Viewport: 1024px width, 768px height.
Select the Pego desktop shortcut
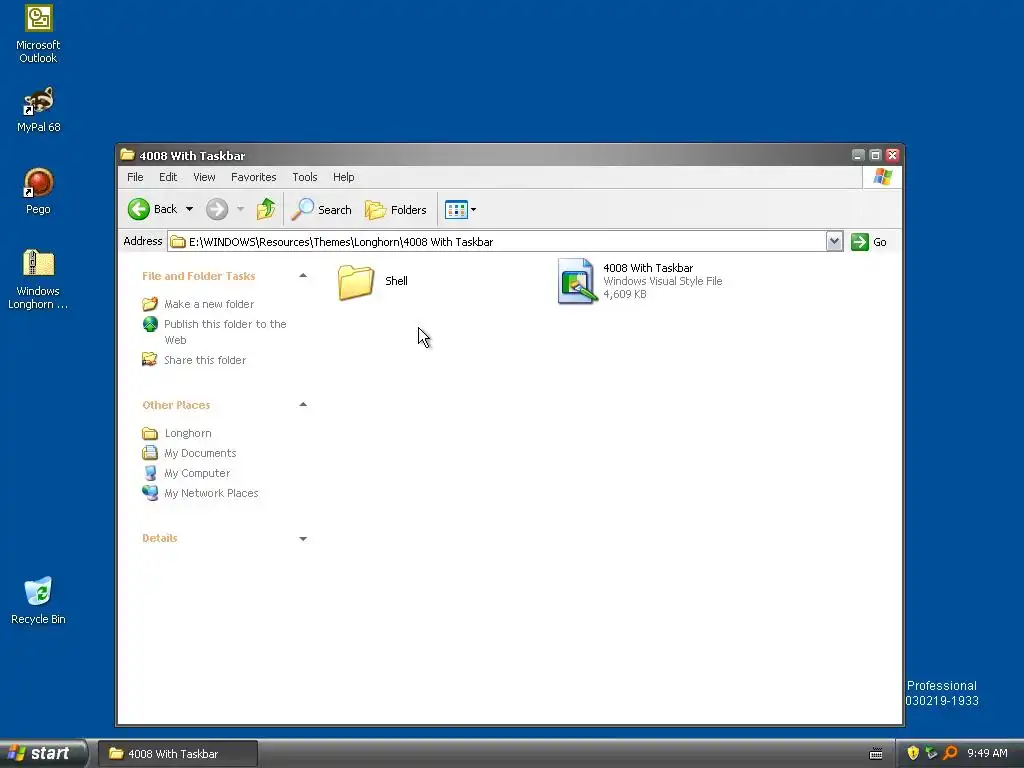(x=38, y=191)
